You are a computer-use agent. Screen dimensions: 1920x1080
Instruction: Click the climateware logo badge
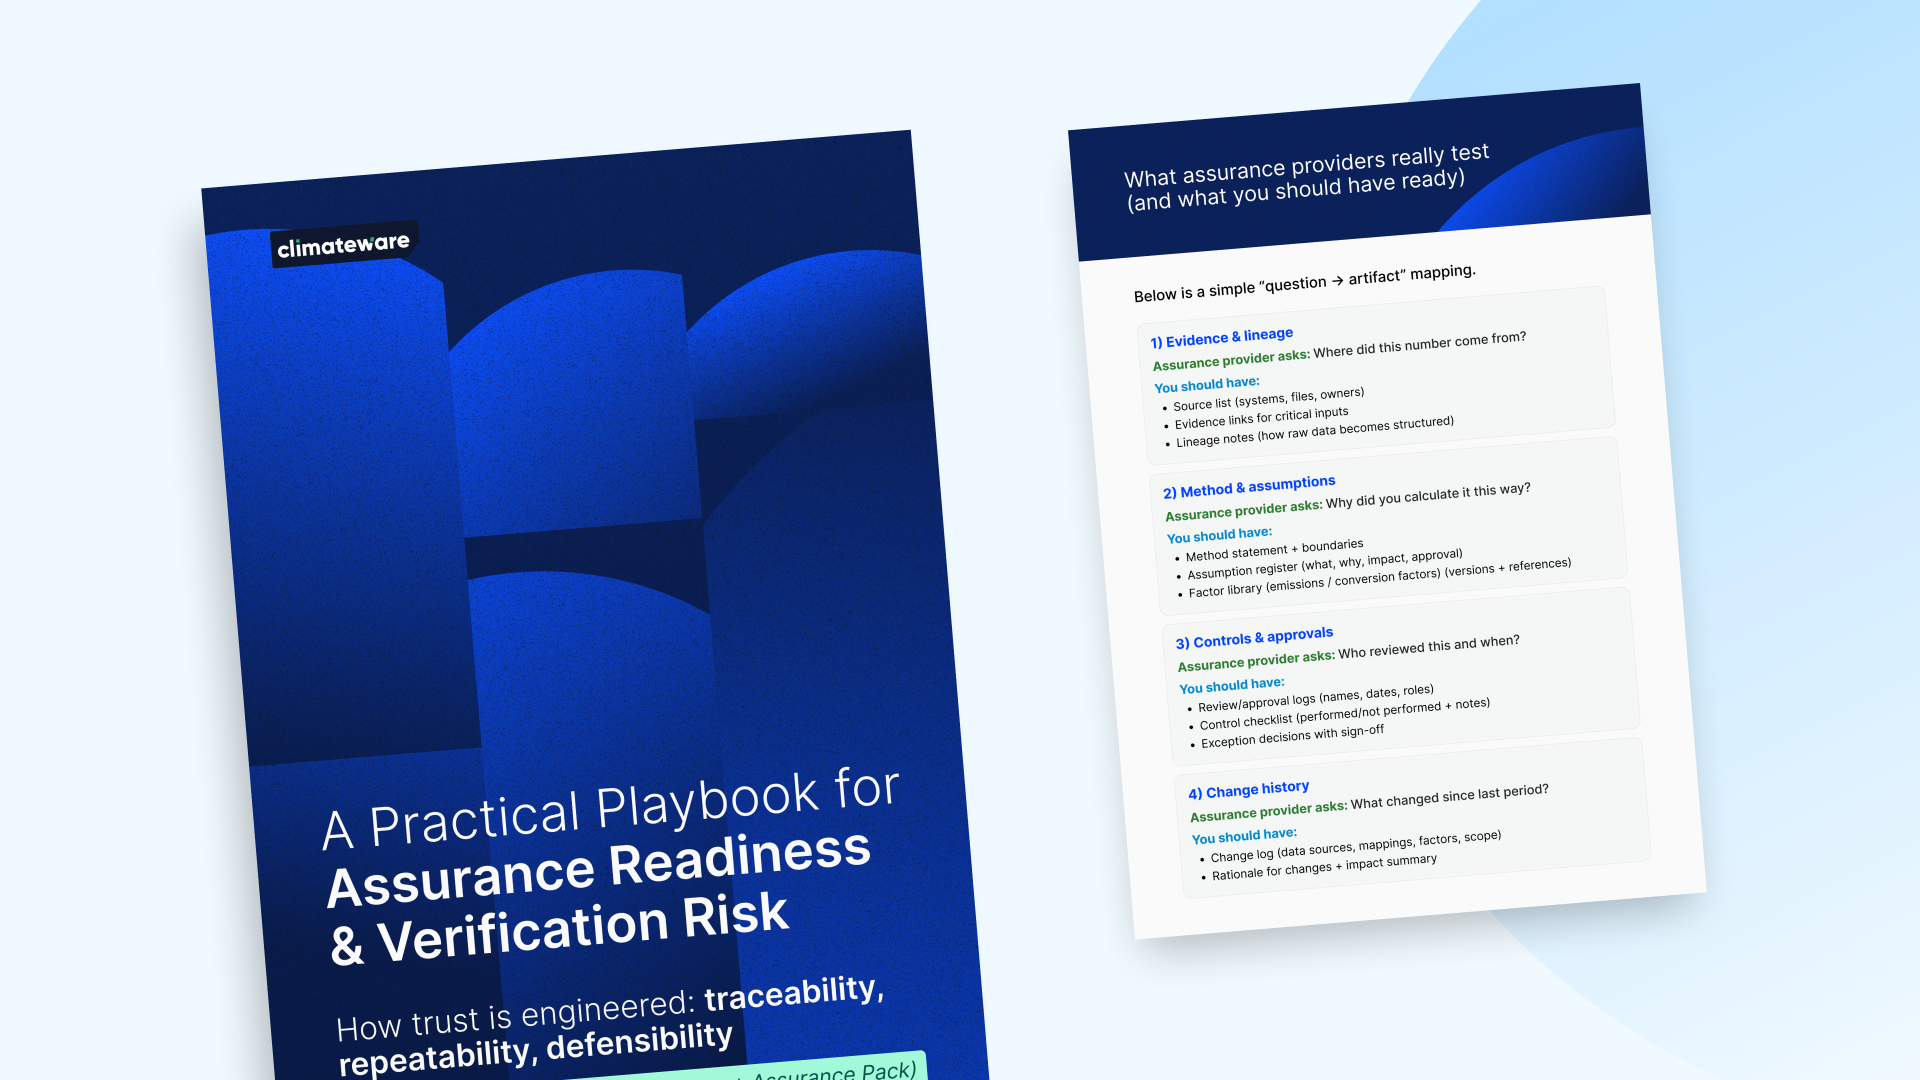(344, 244)
